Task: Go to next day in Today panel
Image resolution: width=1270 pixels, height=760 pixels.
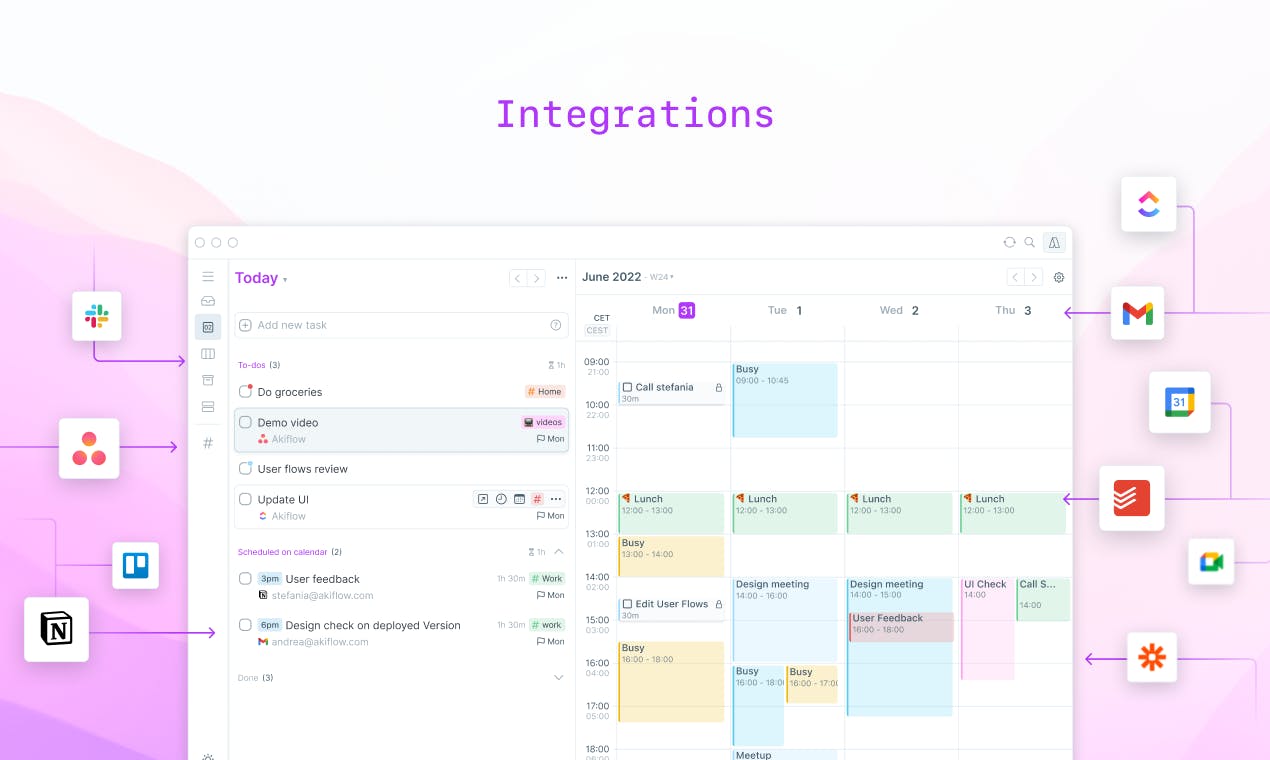Action: (537, 278)
